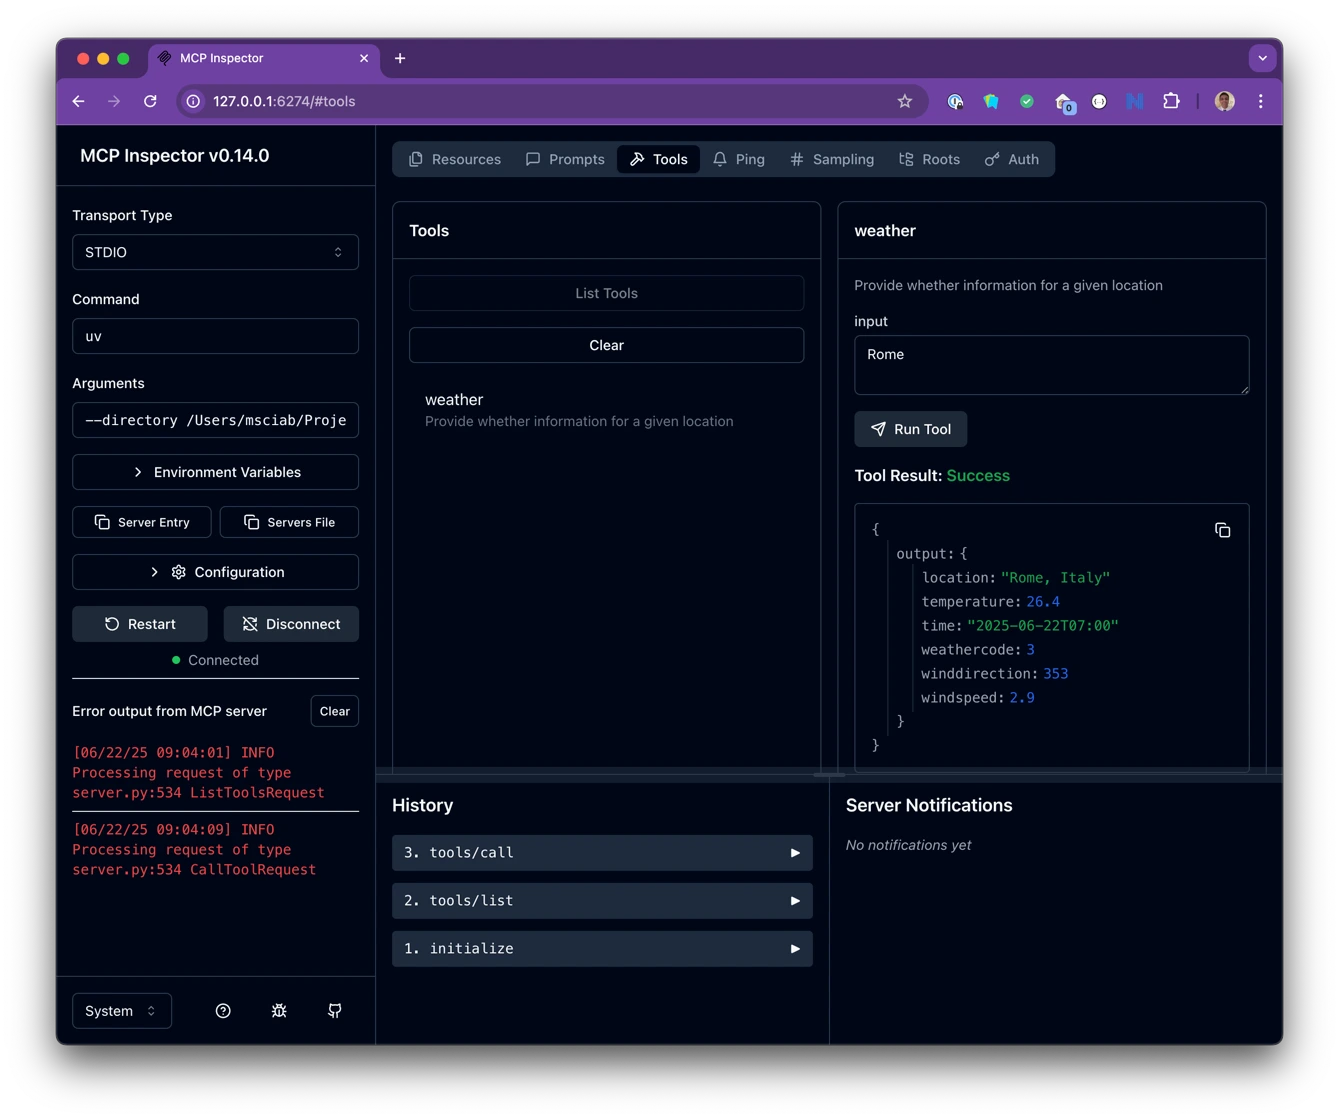Copy Server Entry configuration

(142, 522)
